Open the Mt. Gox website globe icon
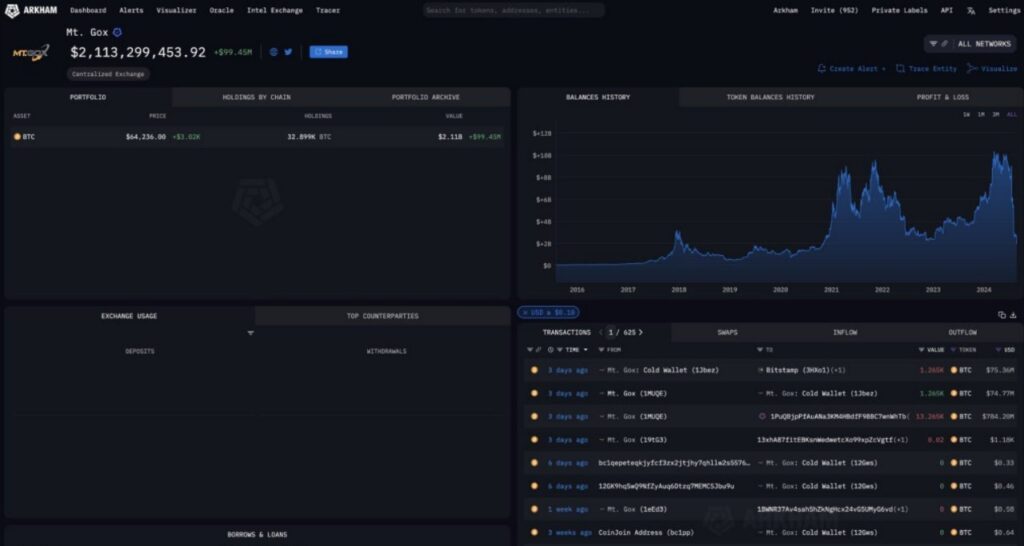This screenshot has height=546, width=1024. [x=274, y=52]
